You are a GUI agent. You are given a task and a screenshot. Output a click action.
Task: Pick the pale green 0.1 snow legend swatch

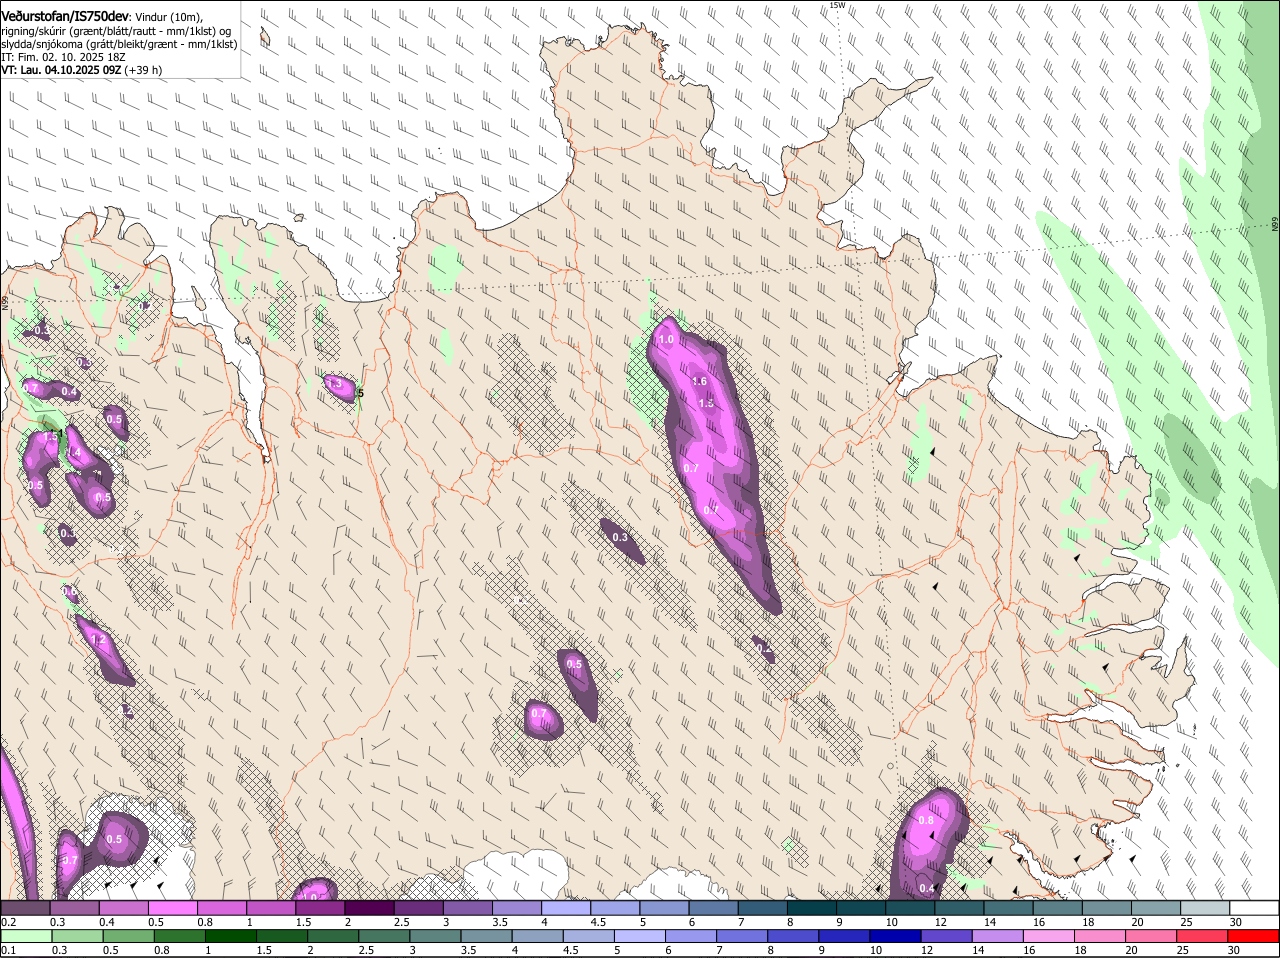click(x=26, y=937)
